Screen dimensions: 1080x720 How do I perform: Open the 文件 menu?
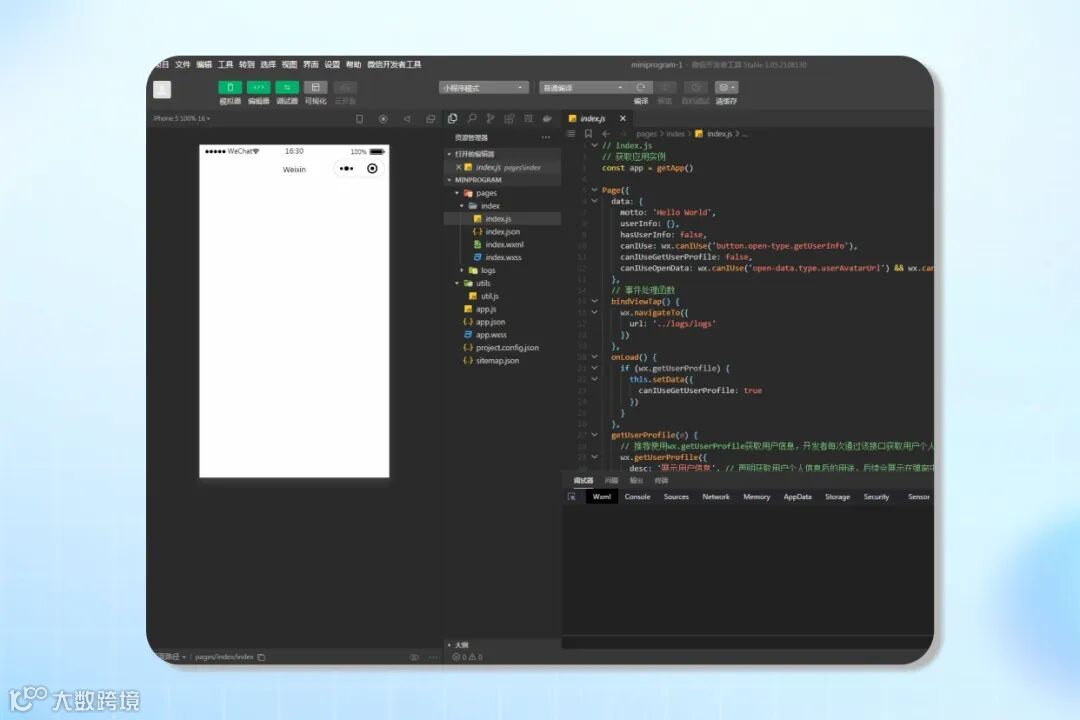pyautogui.click(x=183, y=64)
